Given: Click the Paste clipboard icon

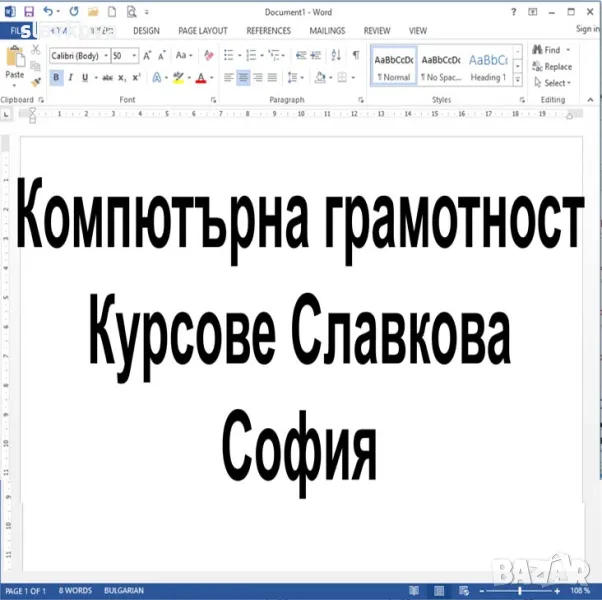Looking at the screenshot, I should (x=15, y=64).
